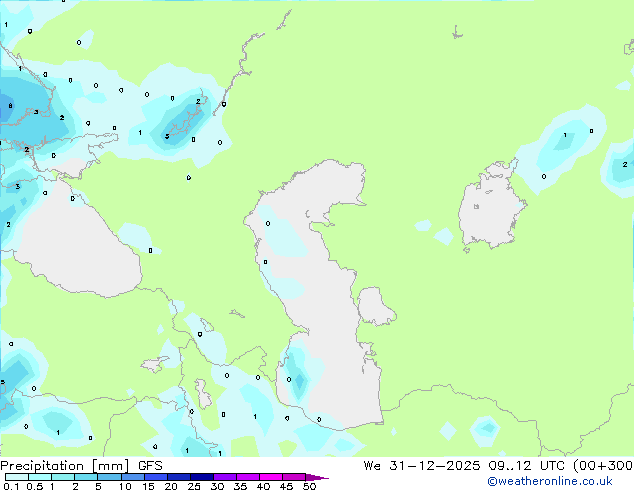This screenshot has width=634, height=490.
Task: Click the '35' legend tick label
Action: click(x=240, y=486)
